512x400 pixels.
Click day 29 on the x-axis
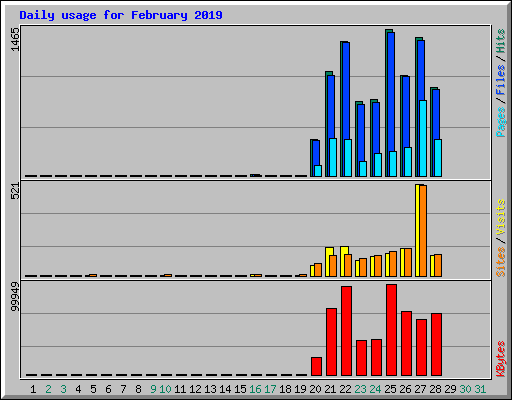point(450,389)
